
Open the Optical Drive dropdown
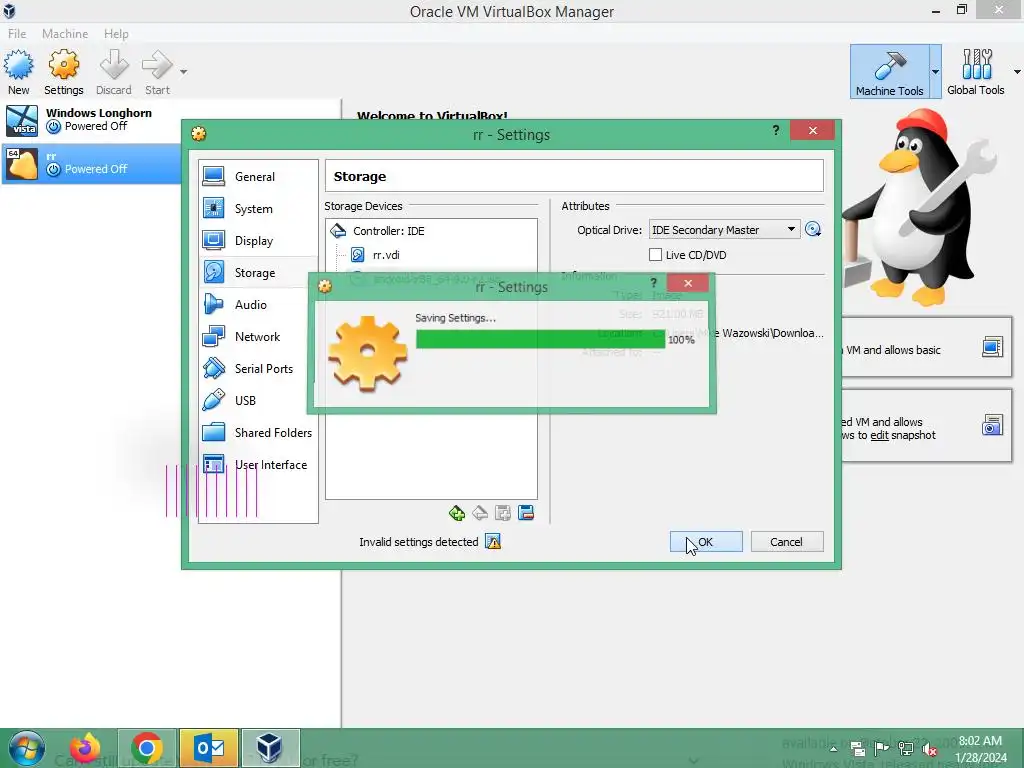pos(724,230)
